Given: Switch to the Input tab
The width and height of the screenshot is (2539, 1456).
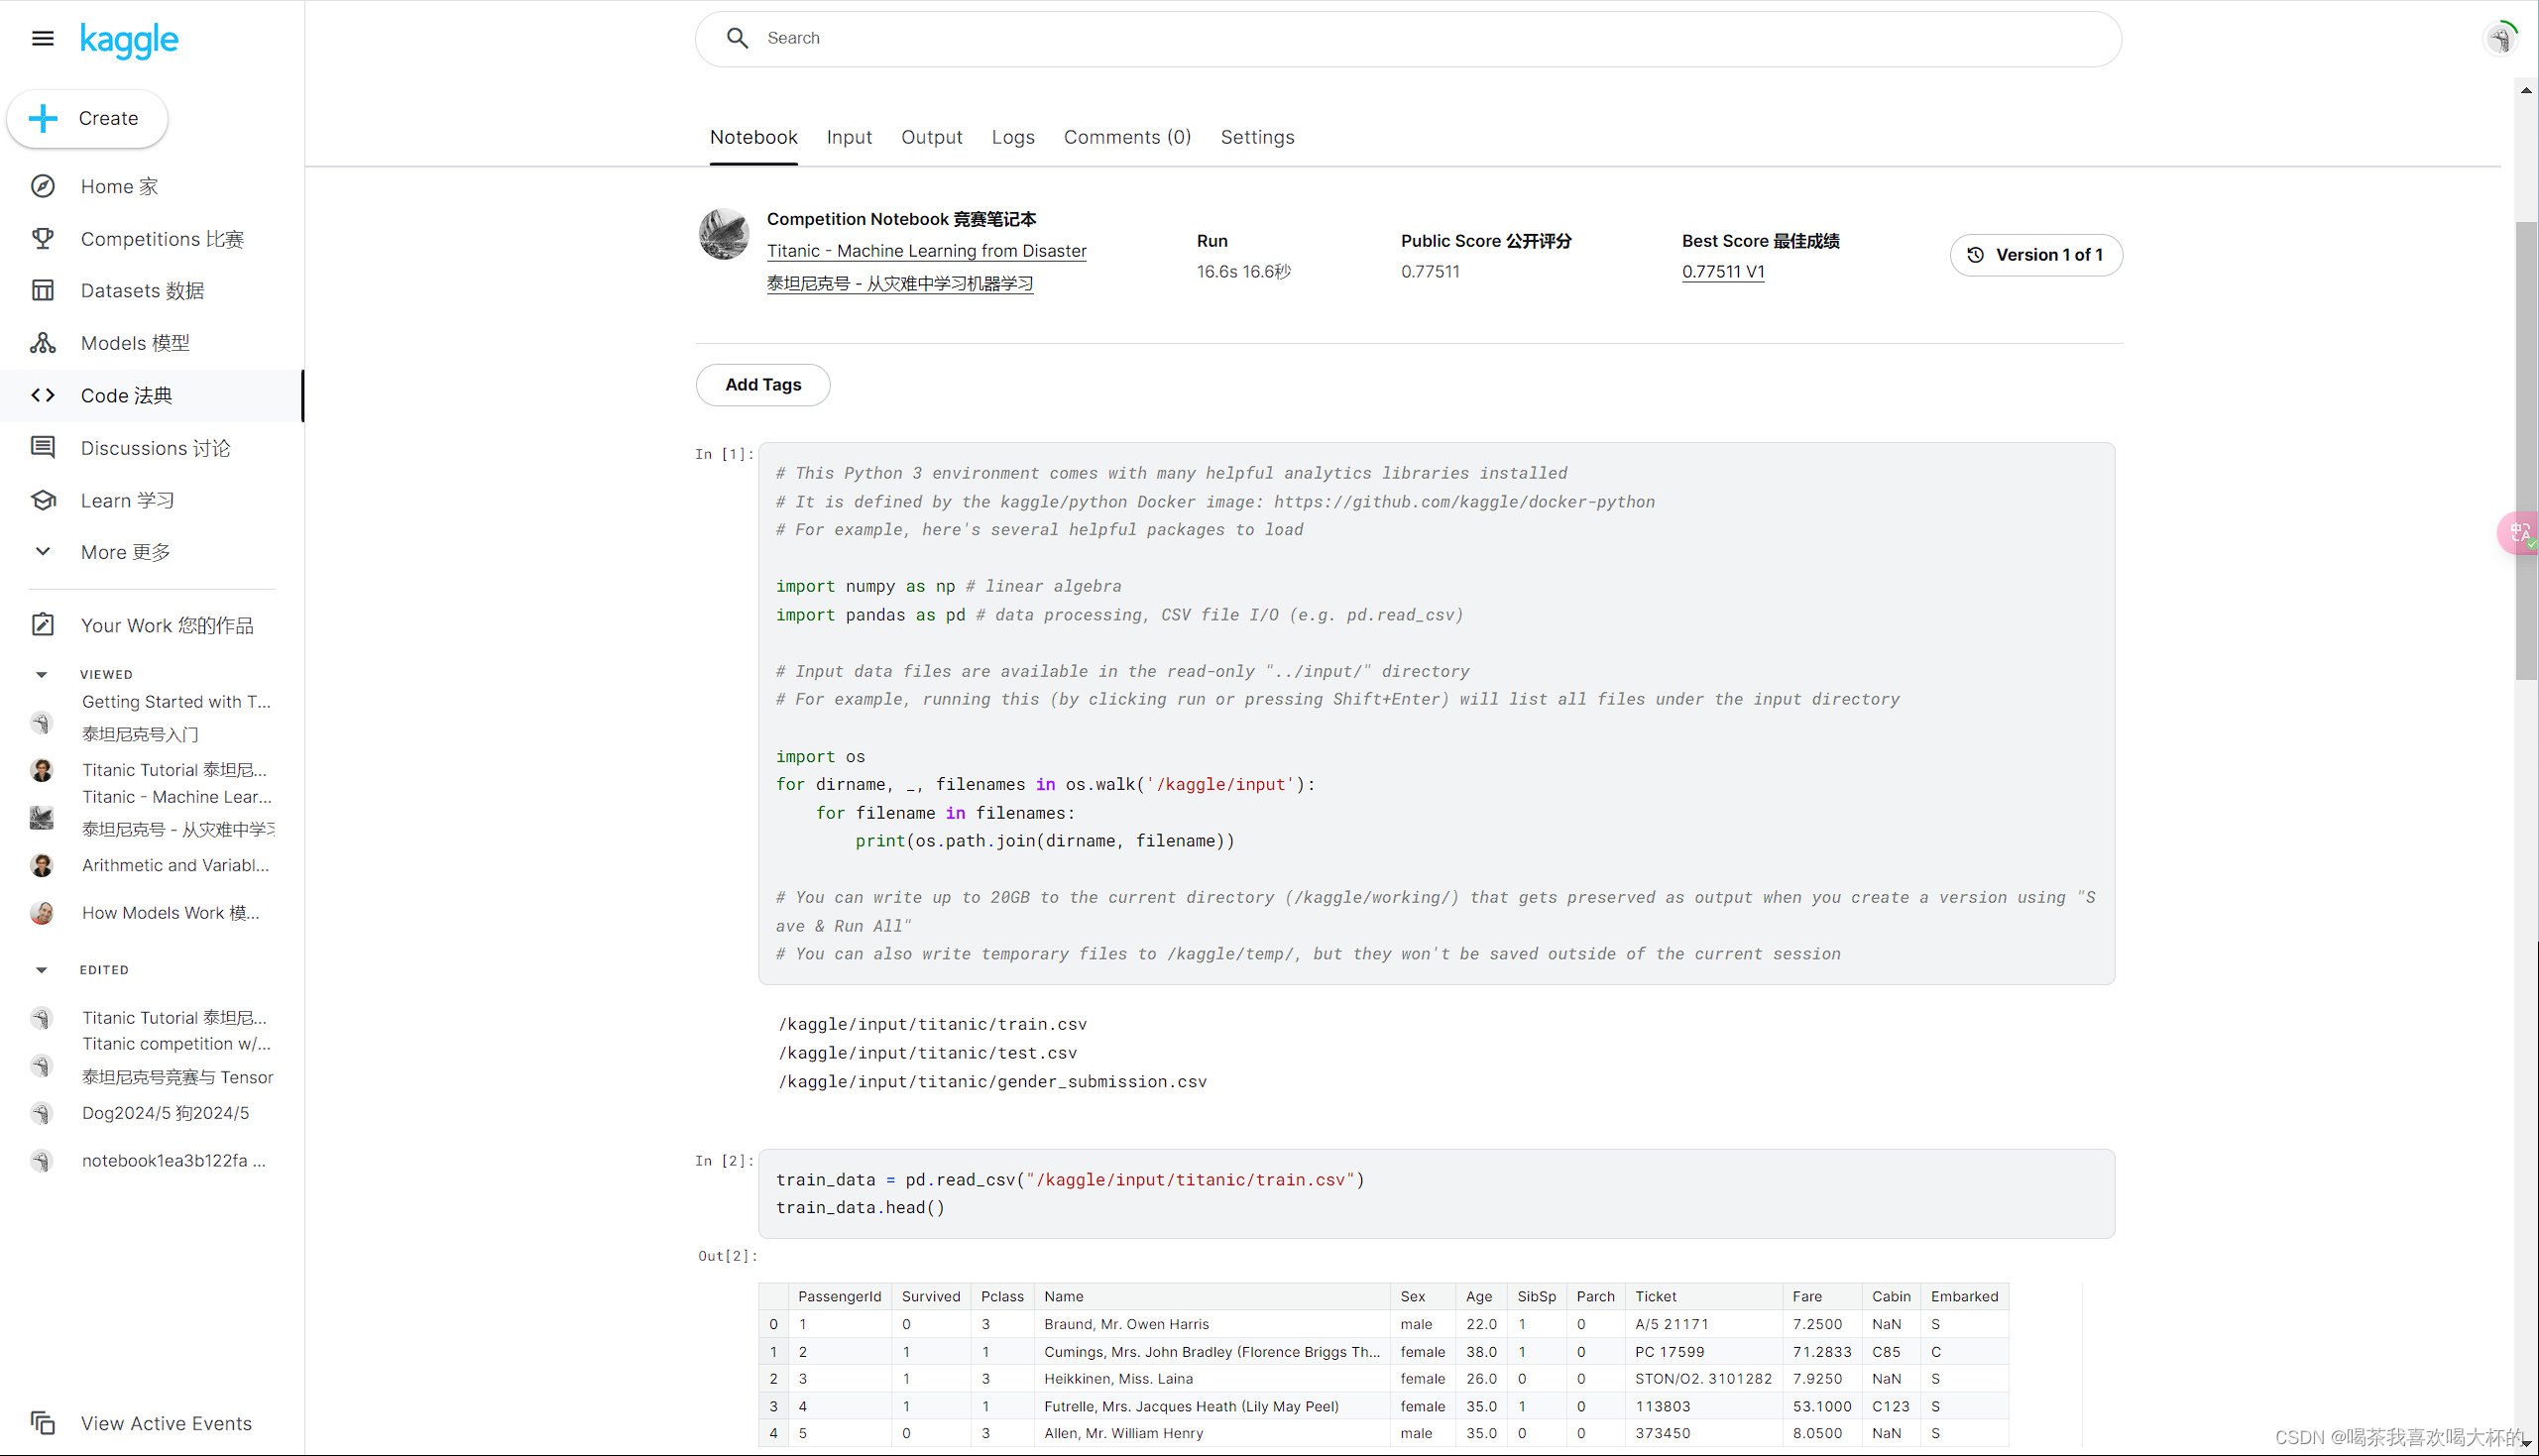Looking at the screenshot, I should (848, 137).
